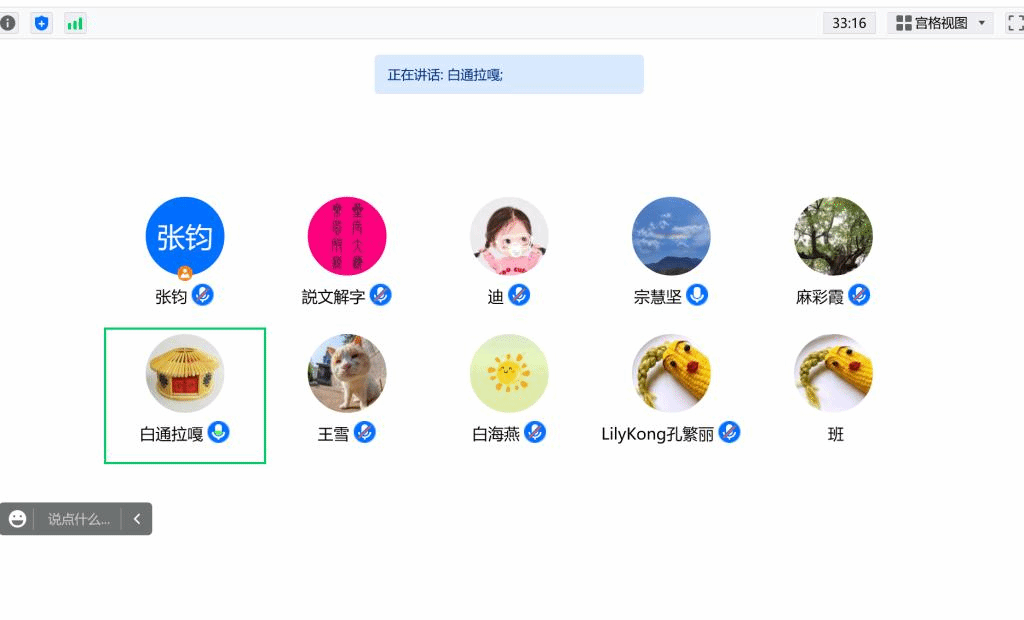Toggle the muted mic beside LilyKong孔繁丽
This screenshot has height=620, width=1024.
730,432
